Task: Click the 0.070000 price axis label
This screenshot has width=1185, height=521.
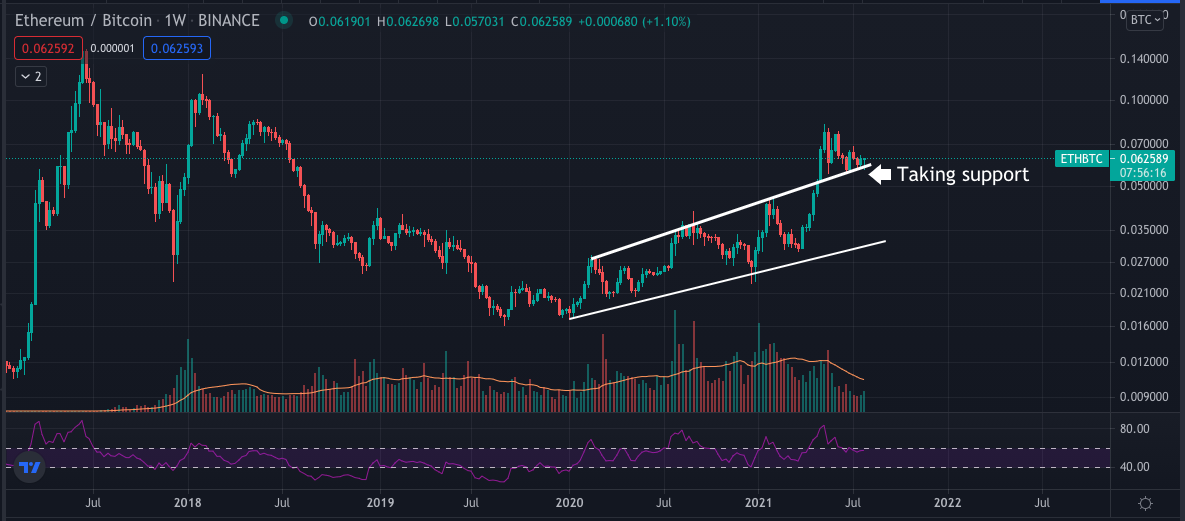Action: pyautogui.click(x=1144, y=143)
